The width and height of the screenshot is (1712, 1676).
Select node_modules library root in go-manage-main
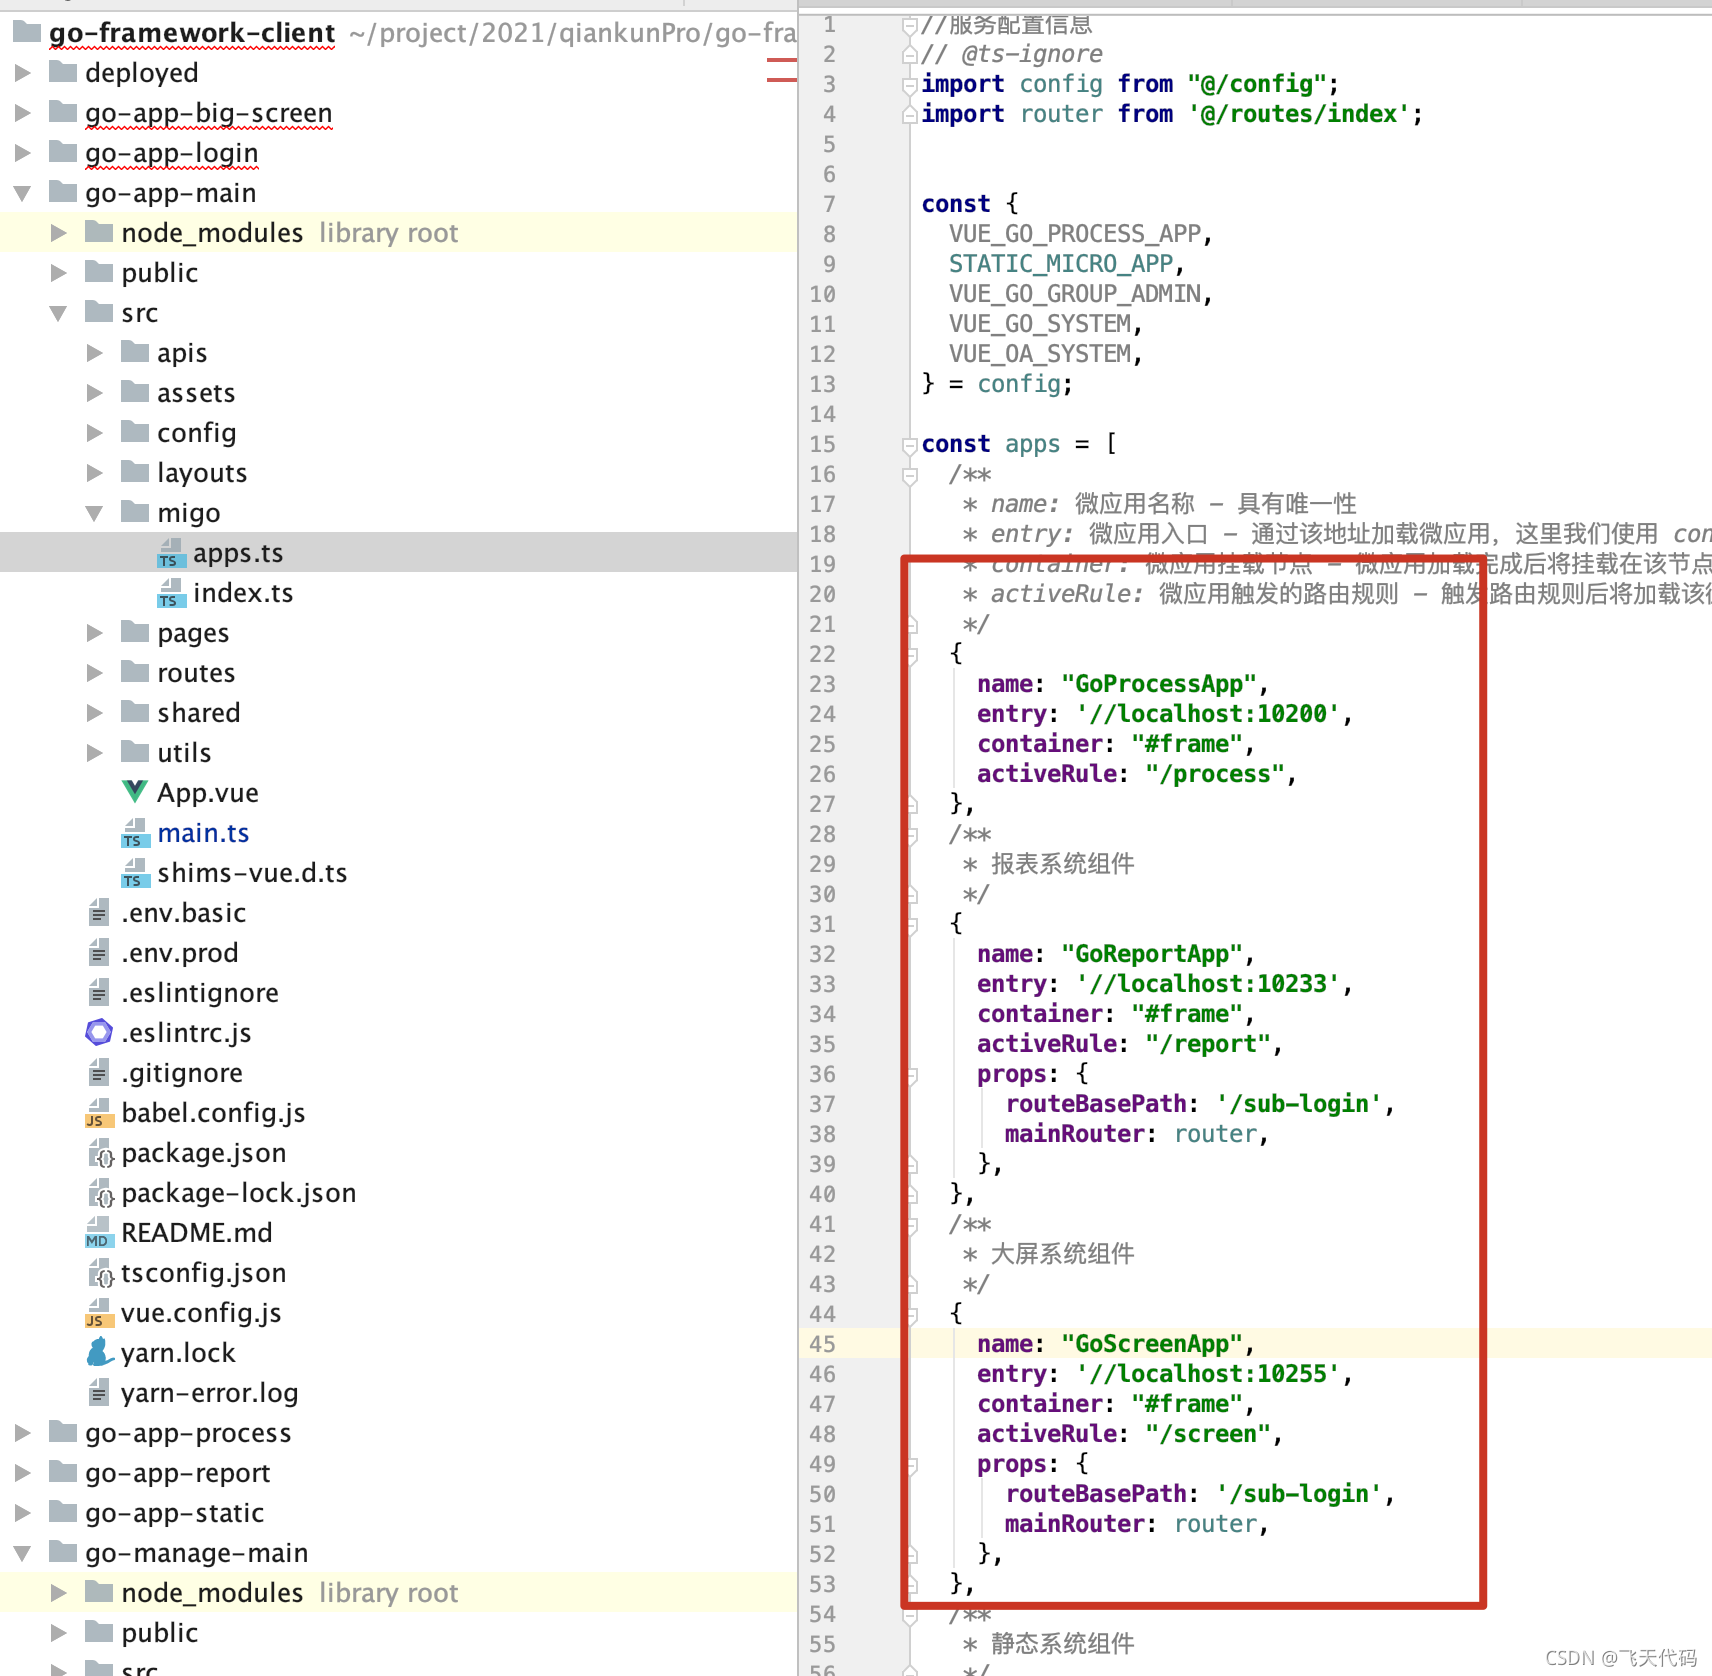(x=398, y=1592)
